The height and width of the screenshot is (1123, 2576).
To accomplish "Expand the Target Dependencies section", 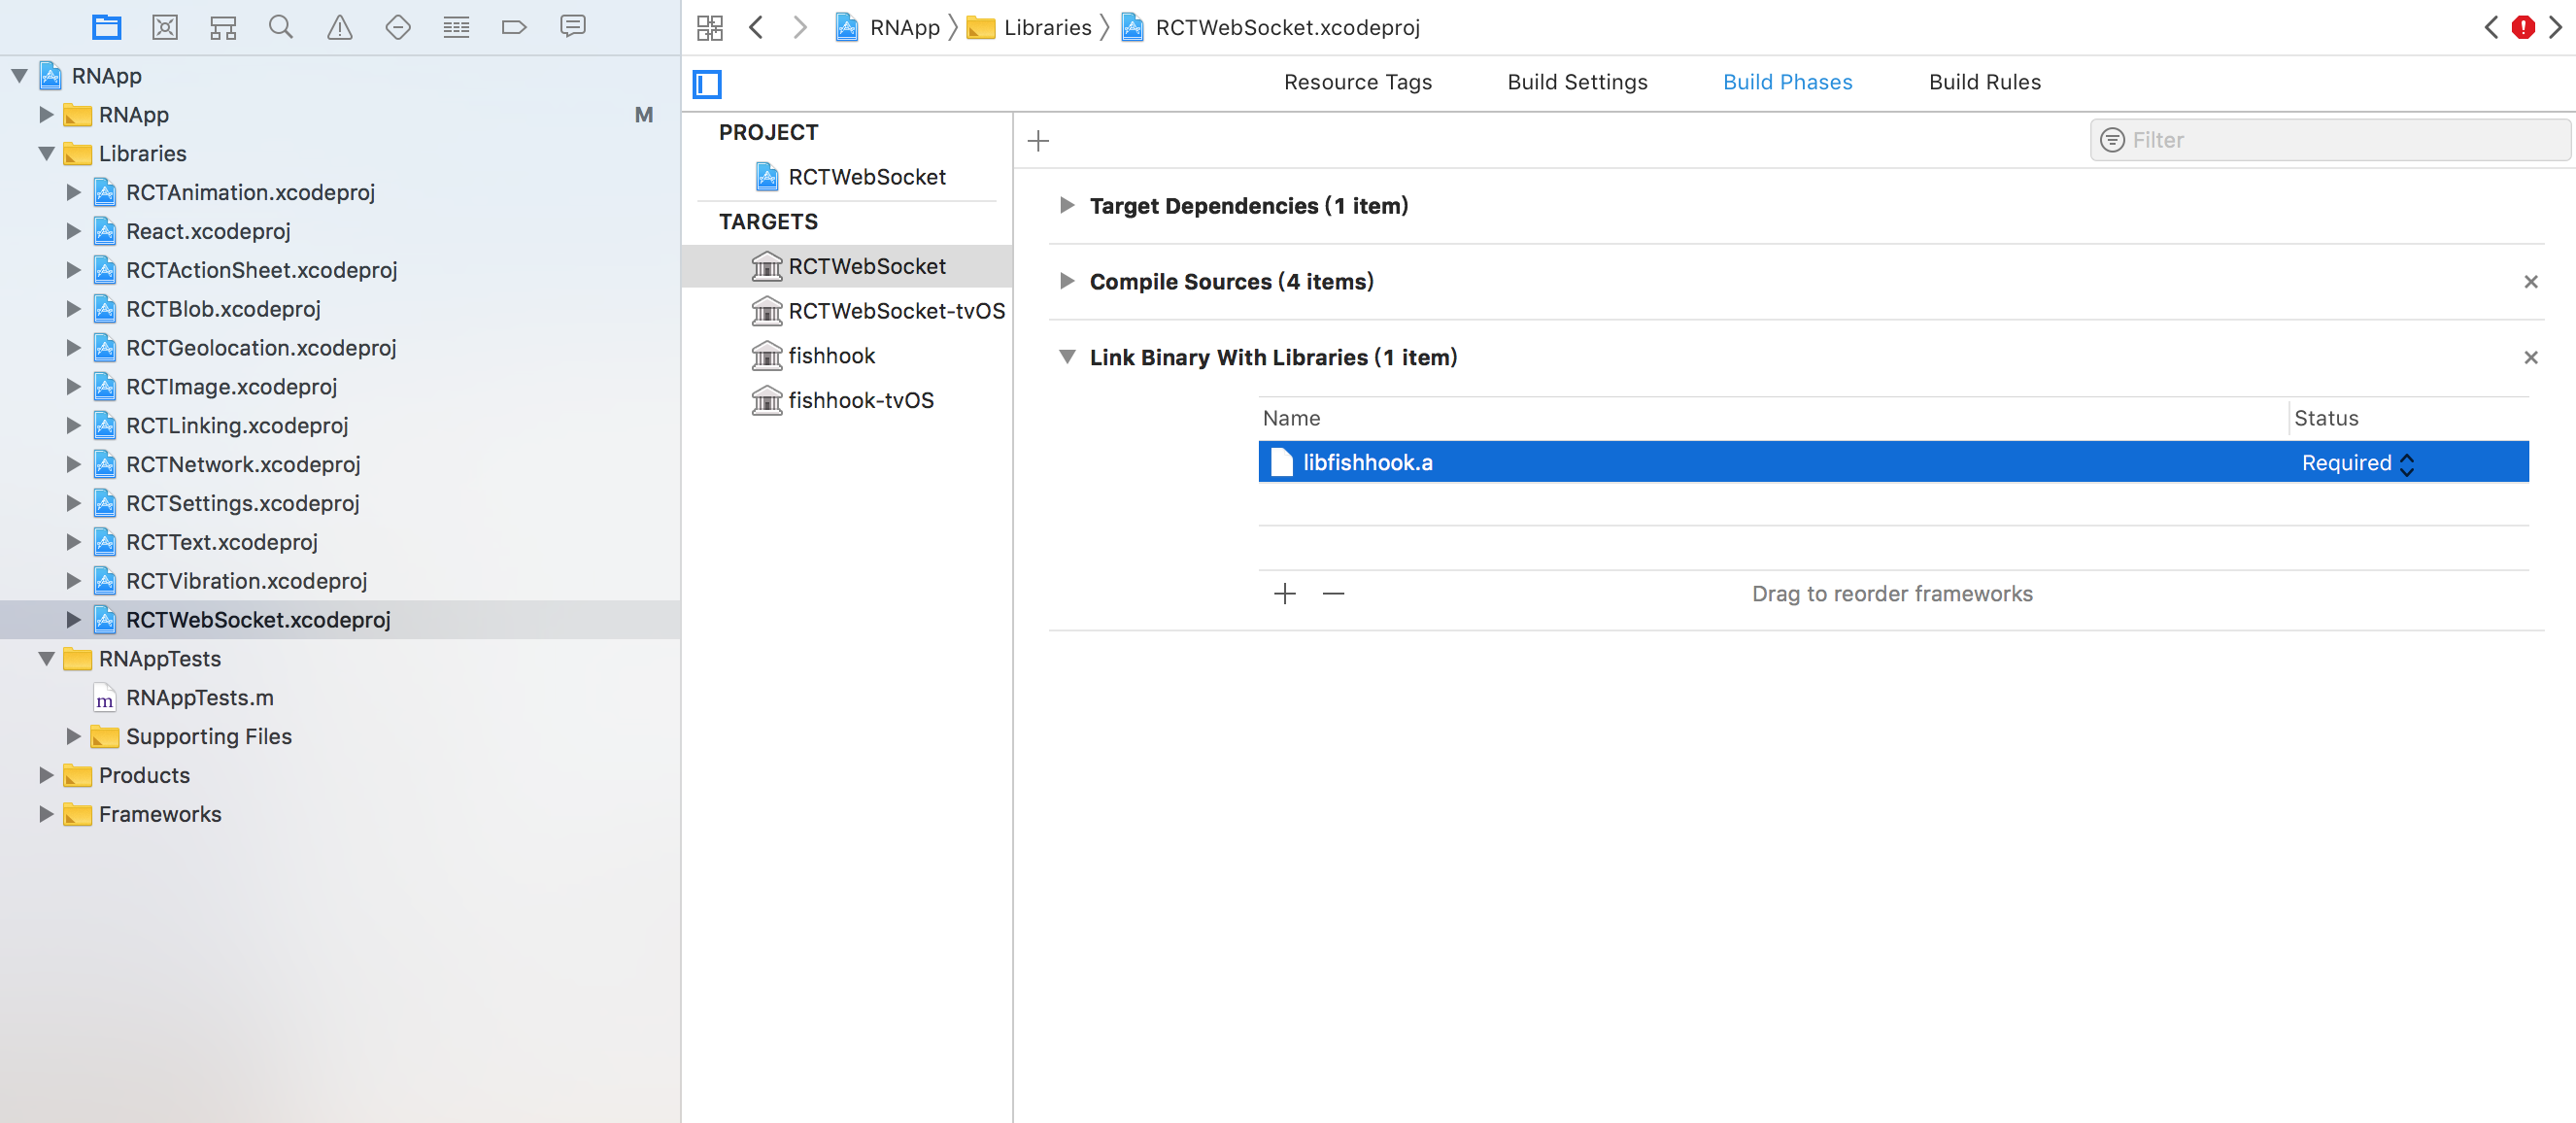I will pyautogui.click(x=1067, y=205).
